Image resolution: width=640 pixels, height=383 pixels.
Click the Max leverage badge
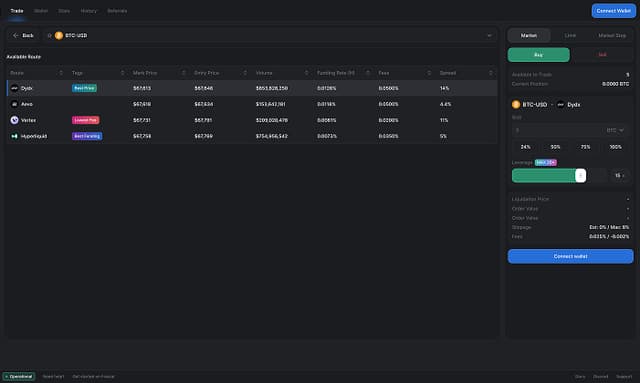pos(546,163)
